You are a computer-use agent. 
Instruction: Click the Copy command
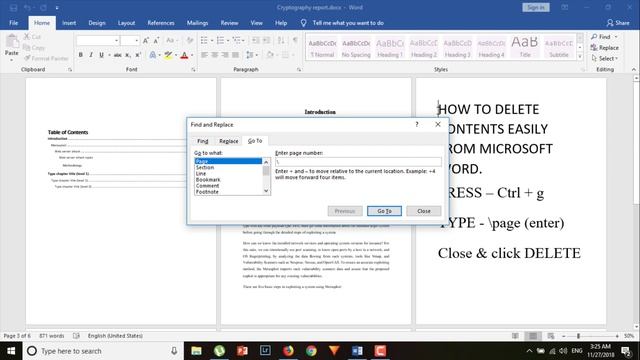coord(34,47)
